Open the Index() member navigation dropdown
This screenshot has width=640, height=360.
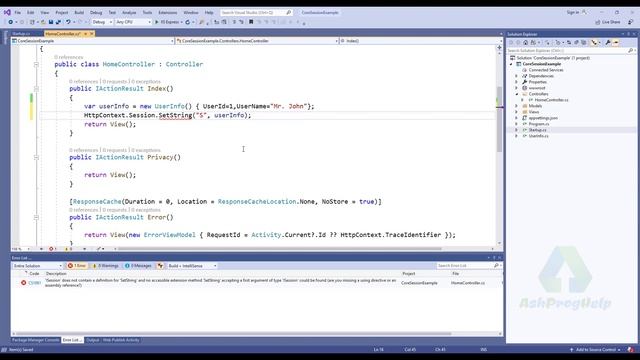tap(420, 41)
